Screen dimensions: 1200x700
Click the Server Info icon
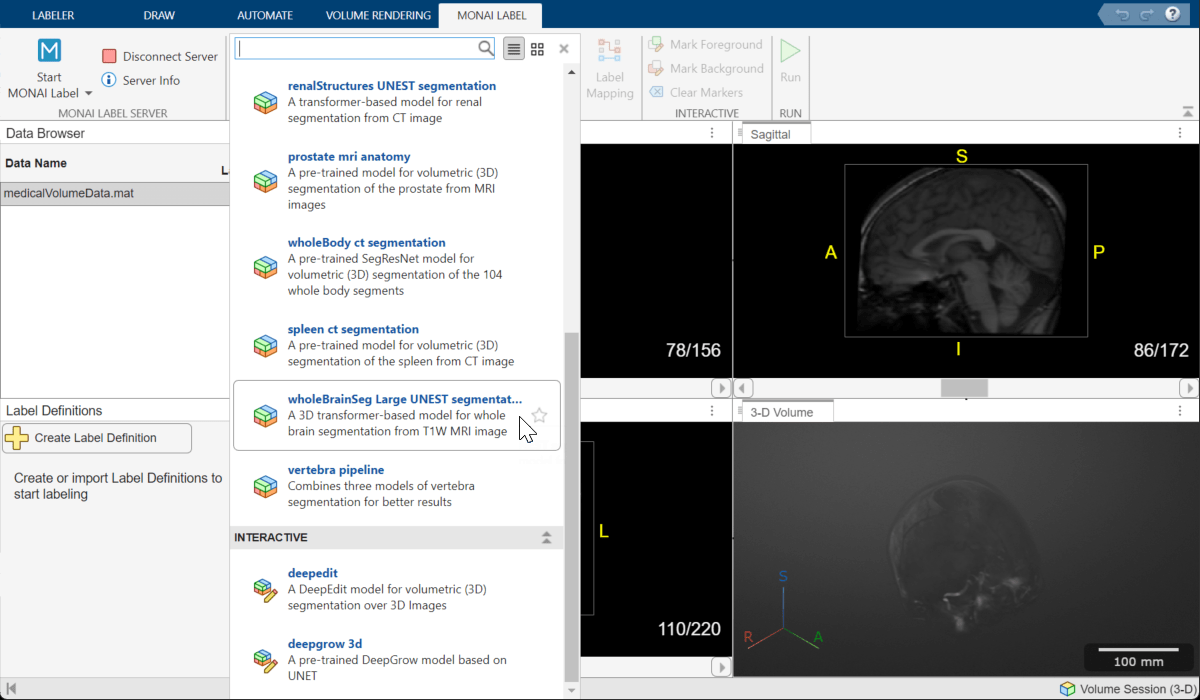(x=110, y=81)
